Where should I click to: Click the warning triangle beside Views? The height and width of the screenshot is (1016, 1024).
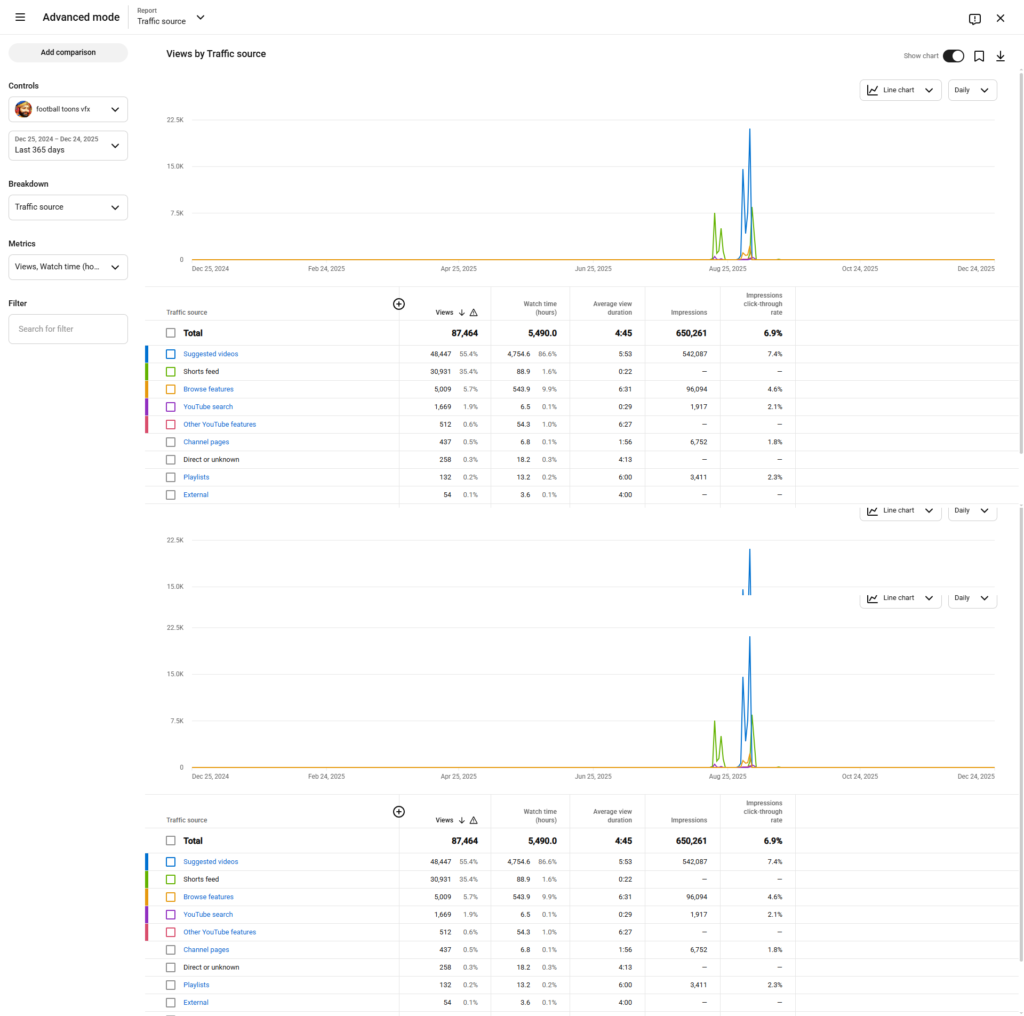click(x=473, y=313)
